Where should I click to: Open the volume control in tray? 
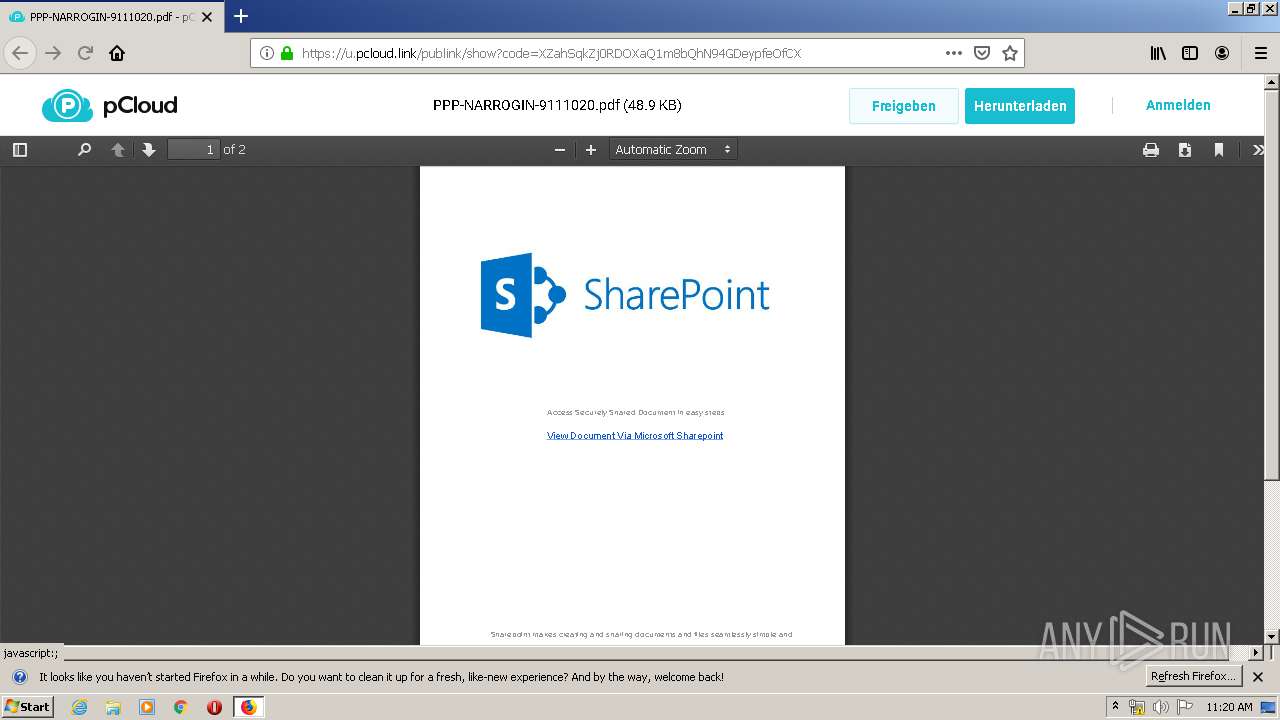1160,707
